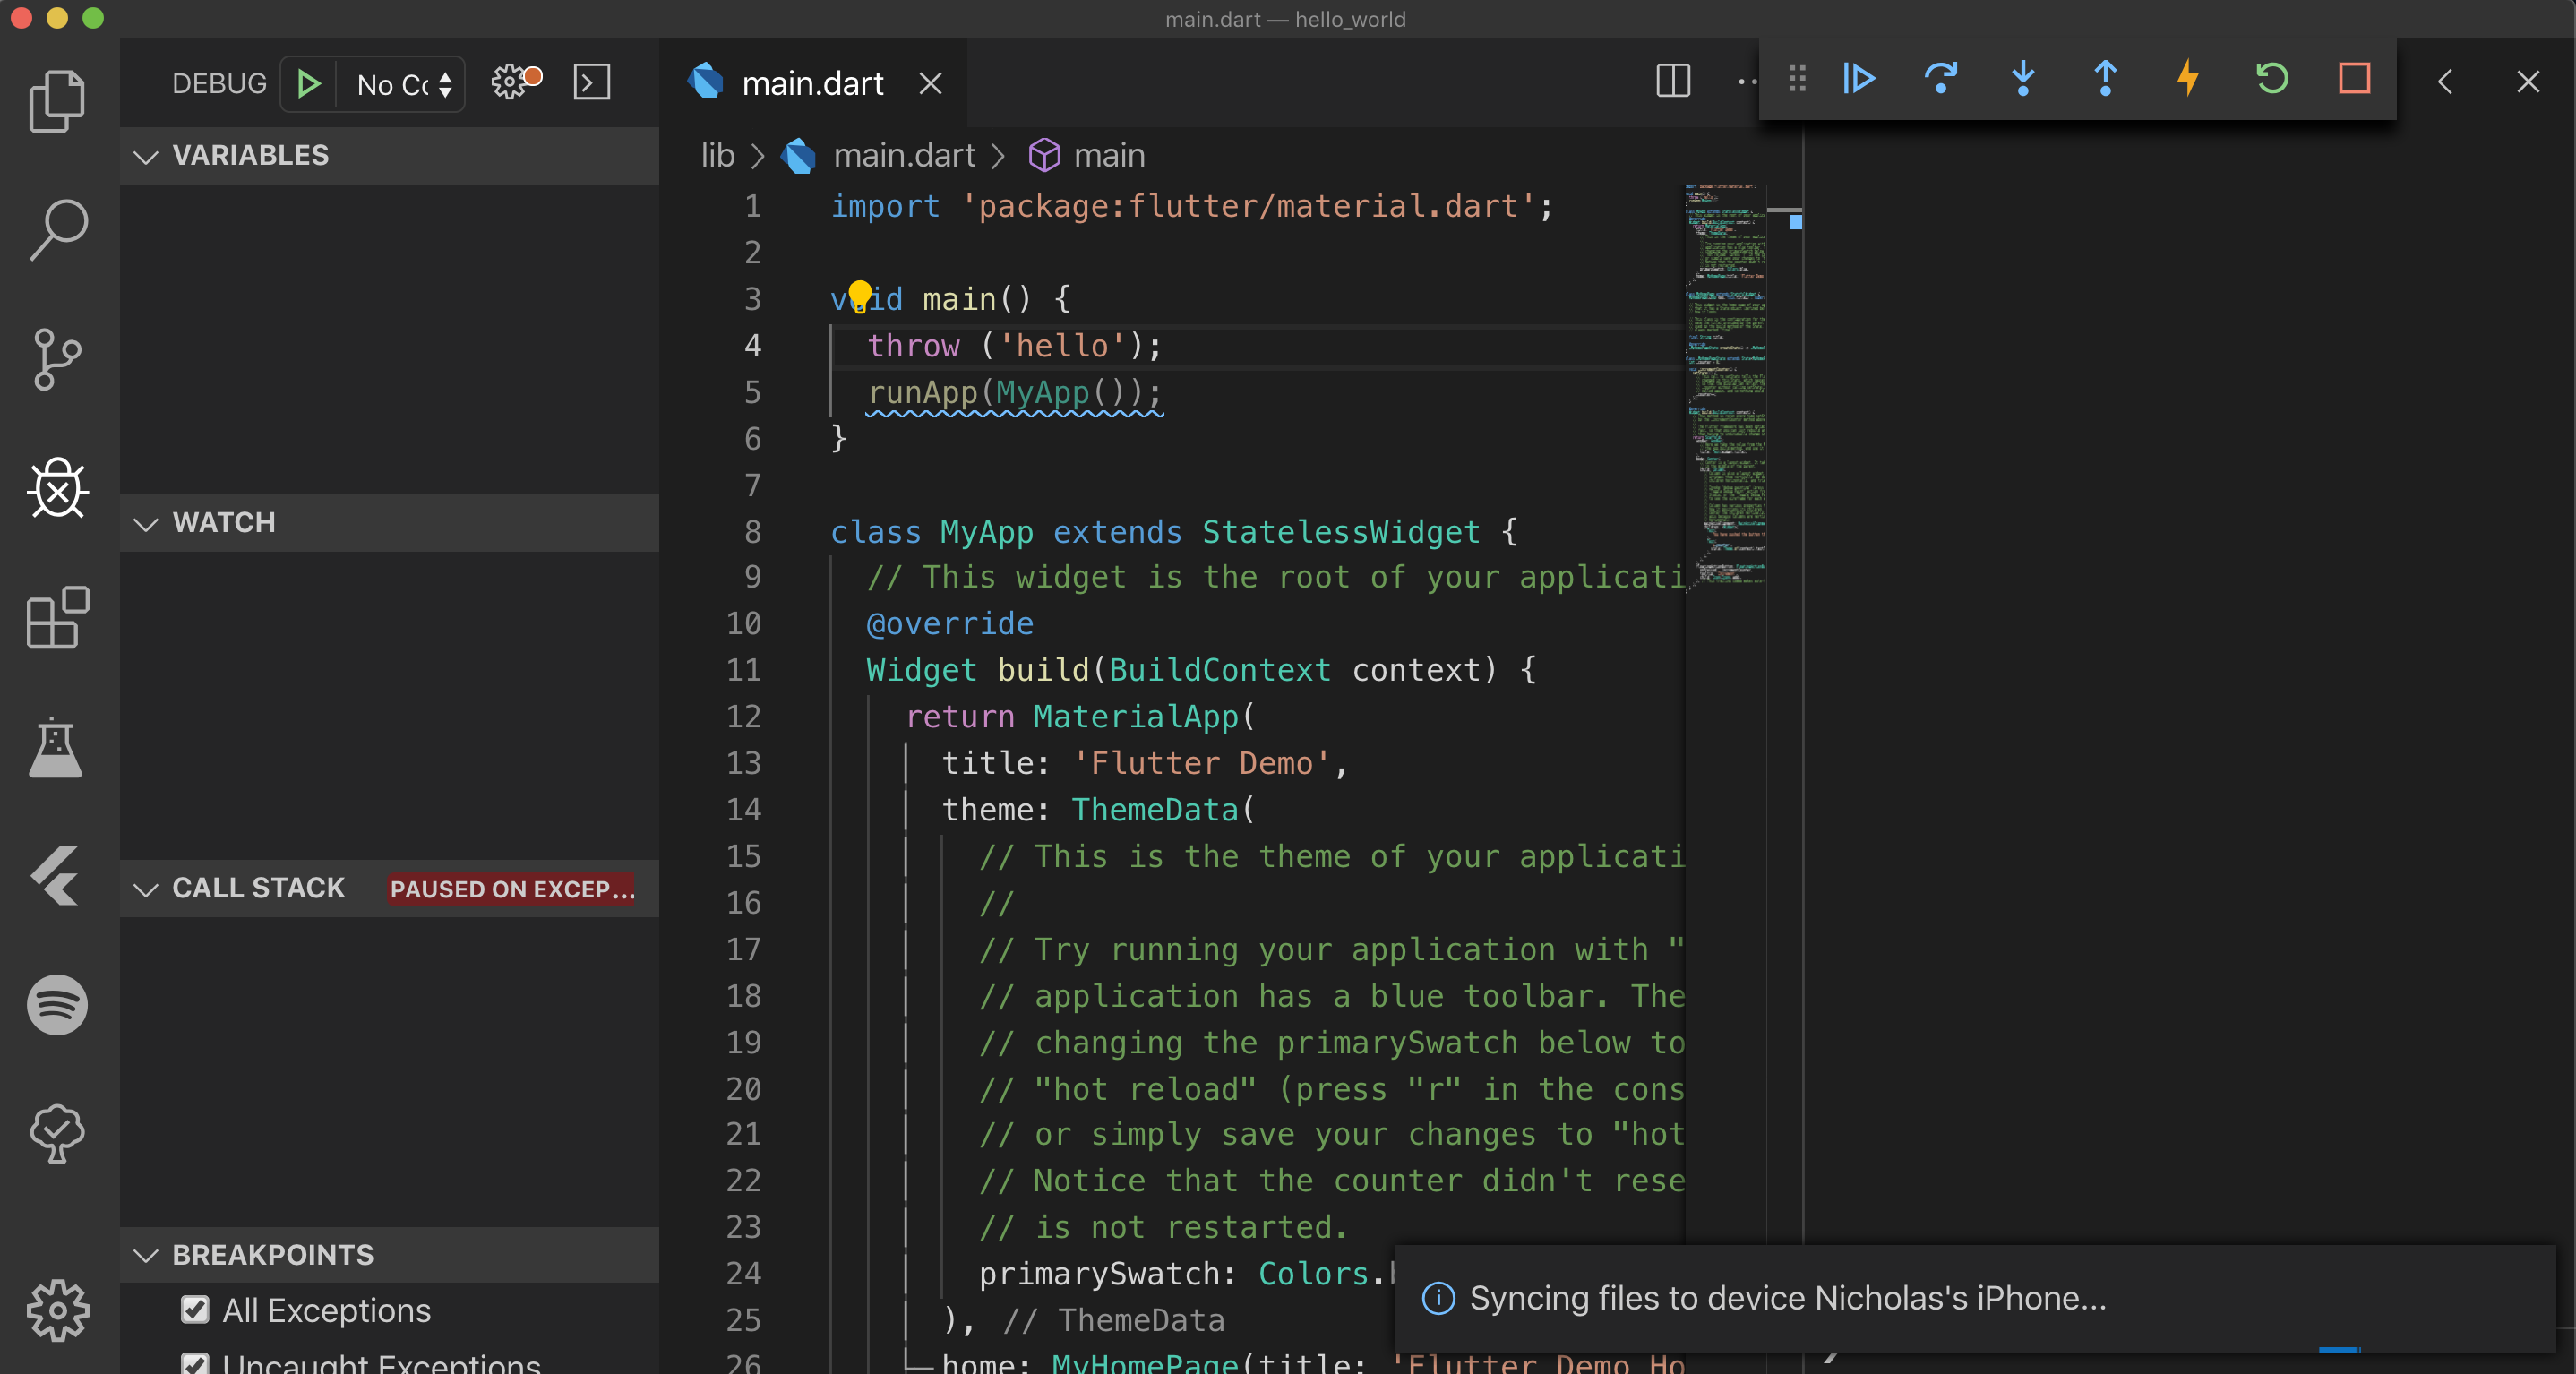Select the main.dart editor tab
The image size is (2576, 1374).
click(x=812, y=82)
